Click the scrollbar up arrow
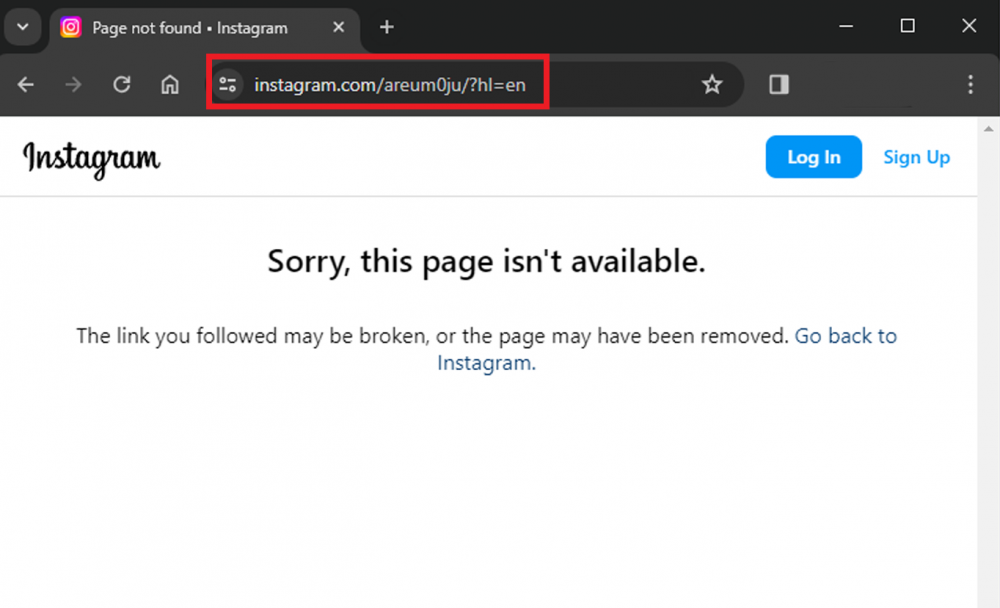 (x=989, y=129)
